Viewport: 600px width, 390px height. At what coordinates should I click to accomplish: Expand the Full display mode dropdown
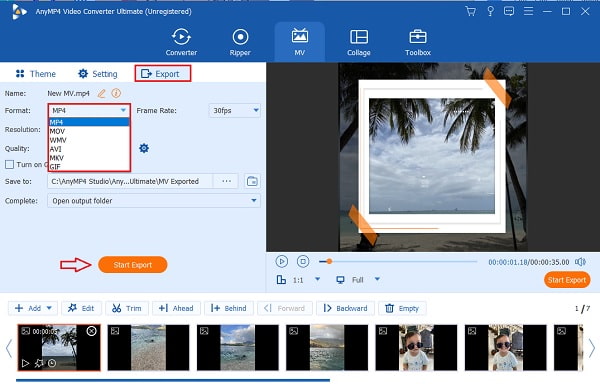[x=377, y=279]
